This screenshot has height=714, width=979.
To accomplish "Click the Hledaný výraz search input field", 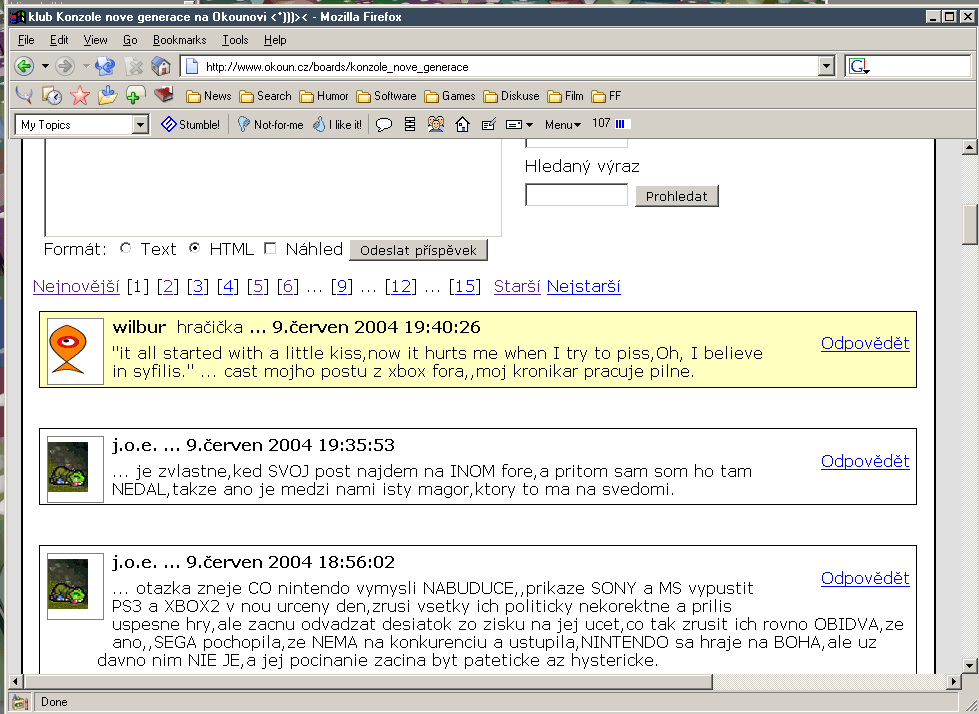I will pyautogui.click(x=576, y=195).
